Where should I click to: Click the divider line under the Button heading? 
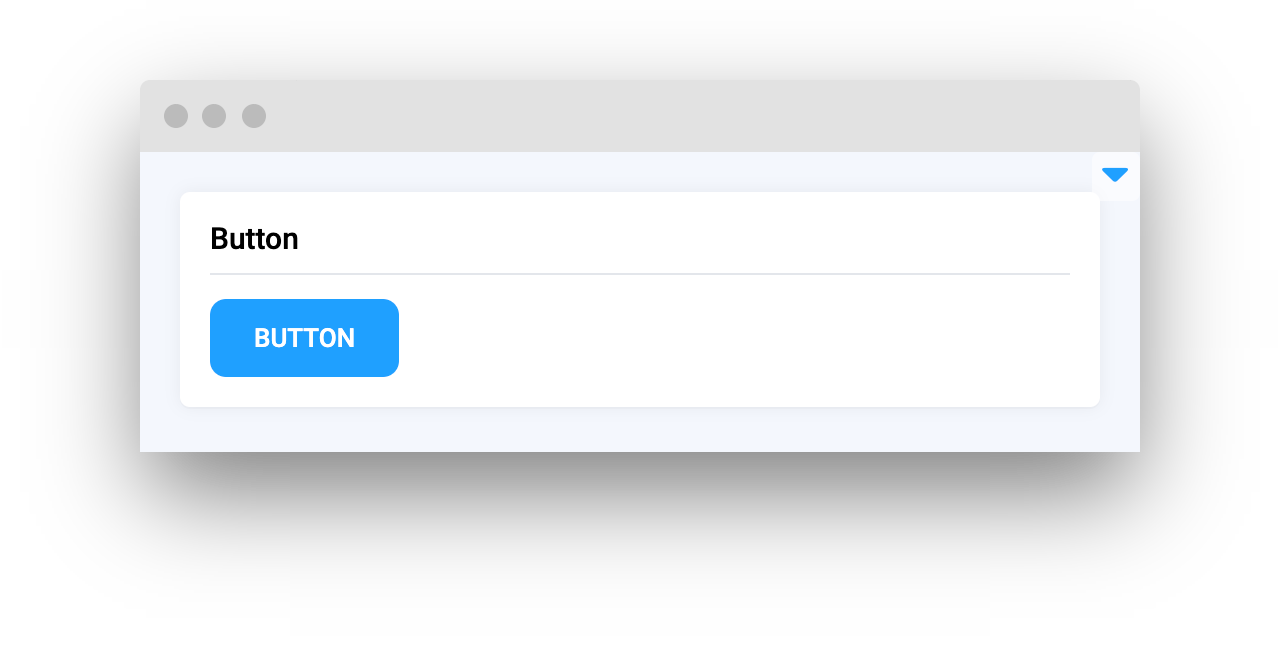coord(640,273)
